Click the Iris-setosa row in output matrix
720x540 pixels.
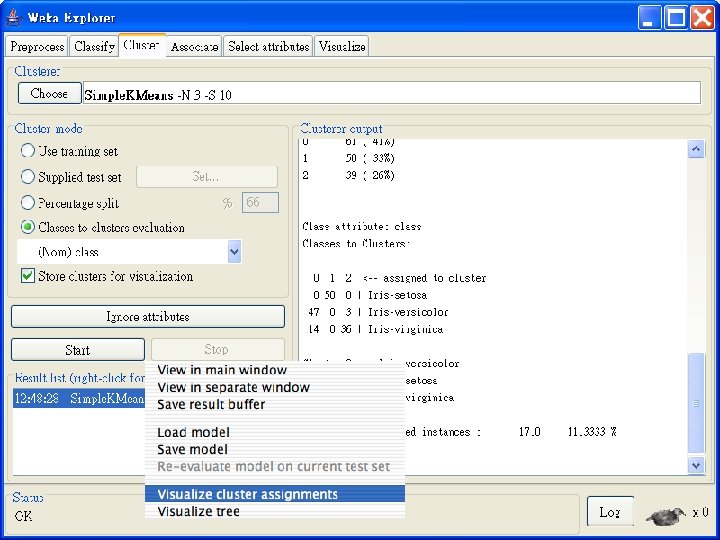[x=370, y=295]
